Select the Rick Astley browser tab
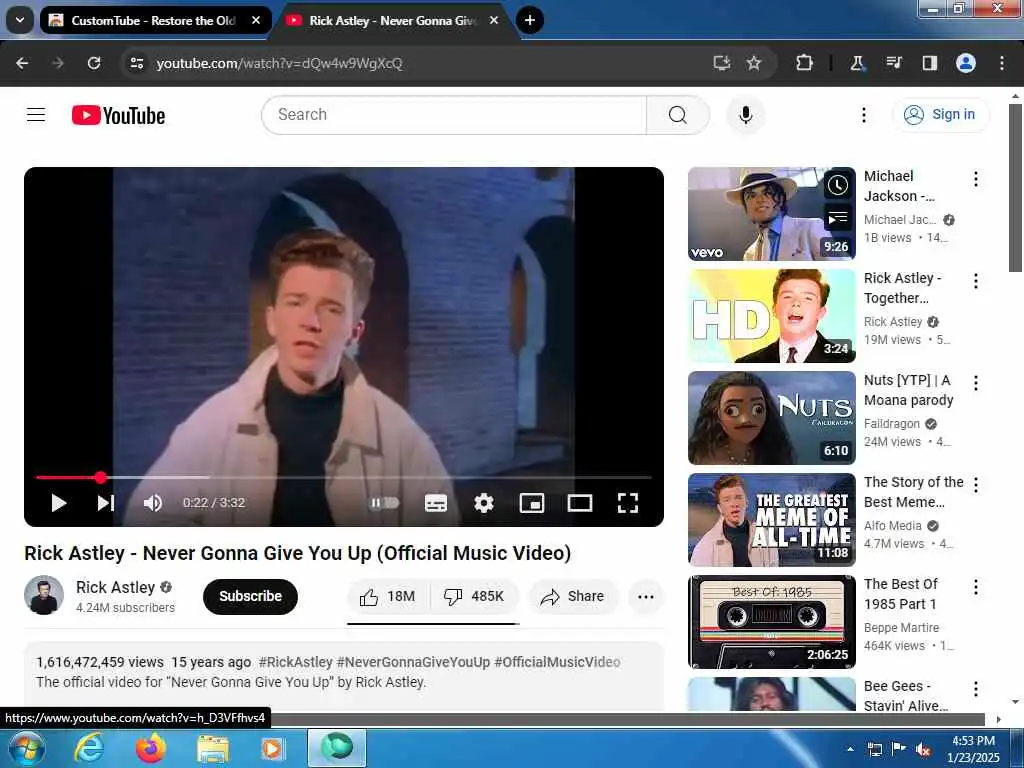 coord(394,20)
